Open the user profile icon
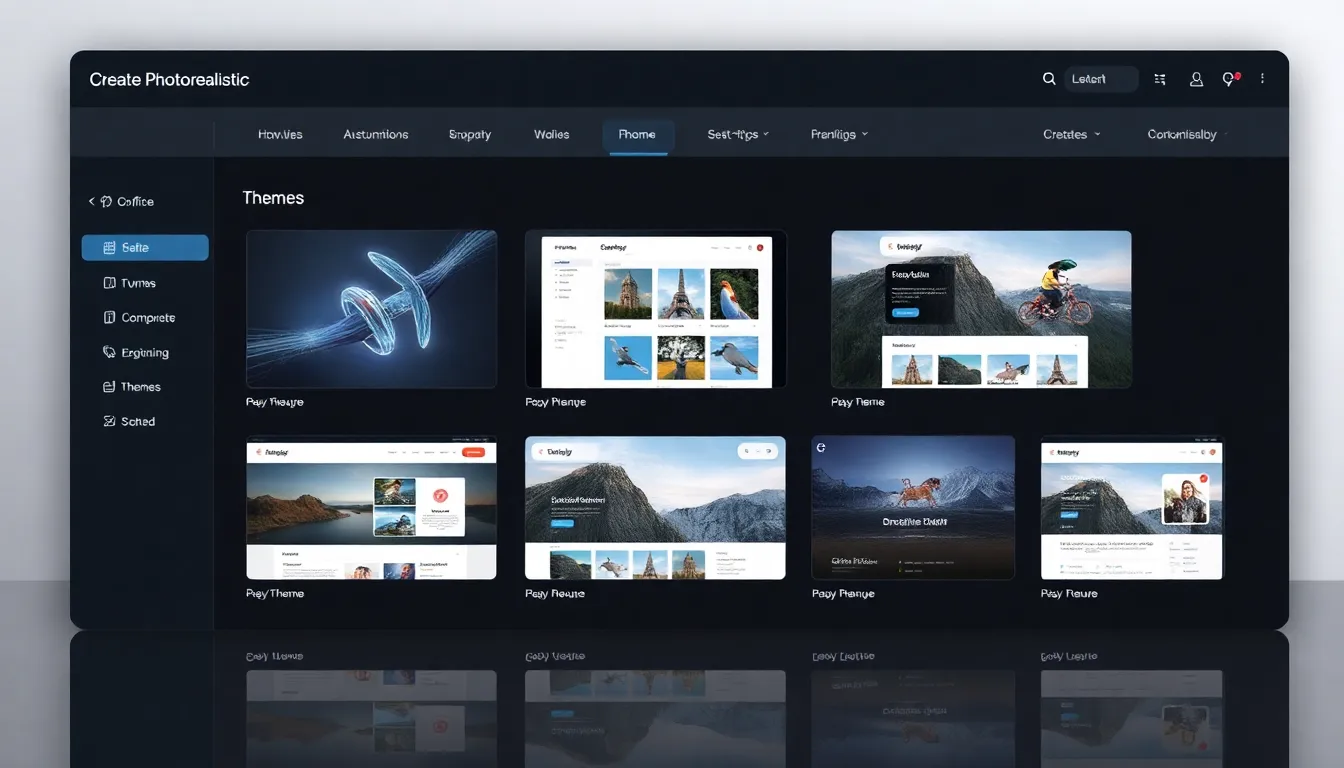This screenshot has height=768, width=1344. [1196, 79]
